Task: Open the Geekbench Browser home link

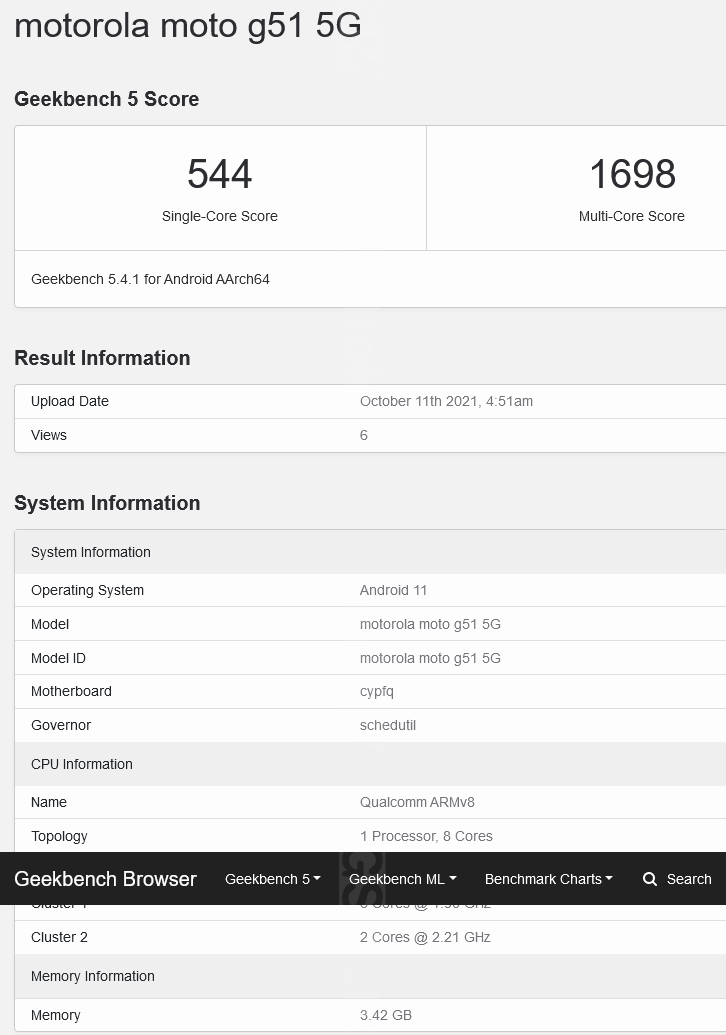Action: [105, 879]
